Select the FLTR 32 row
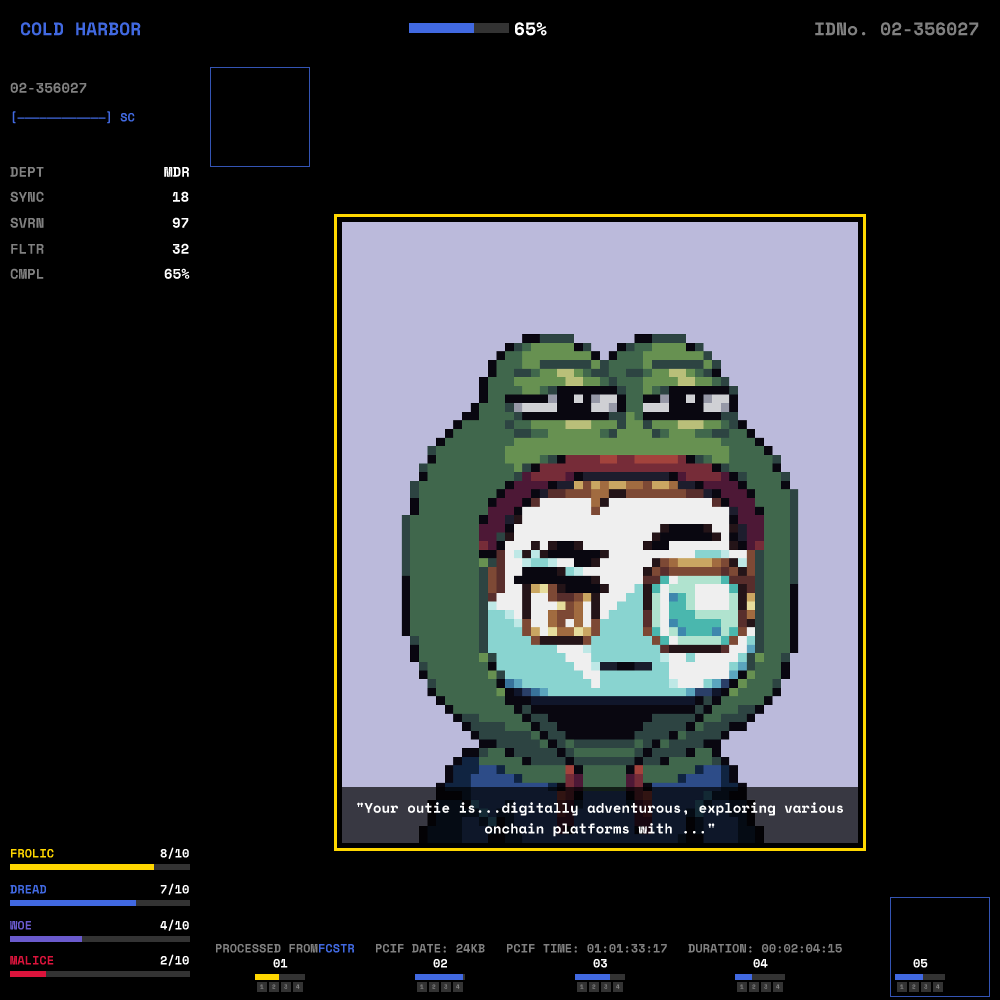The height and width of the screenshot is (1000, 1000). tap(99, 249)
